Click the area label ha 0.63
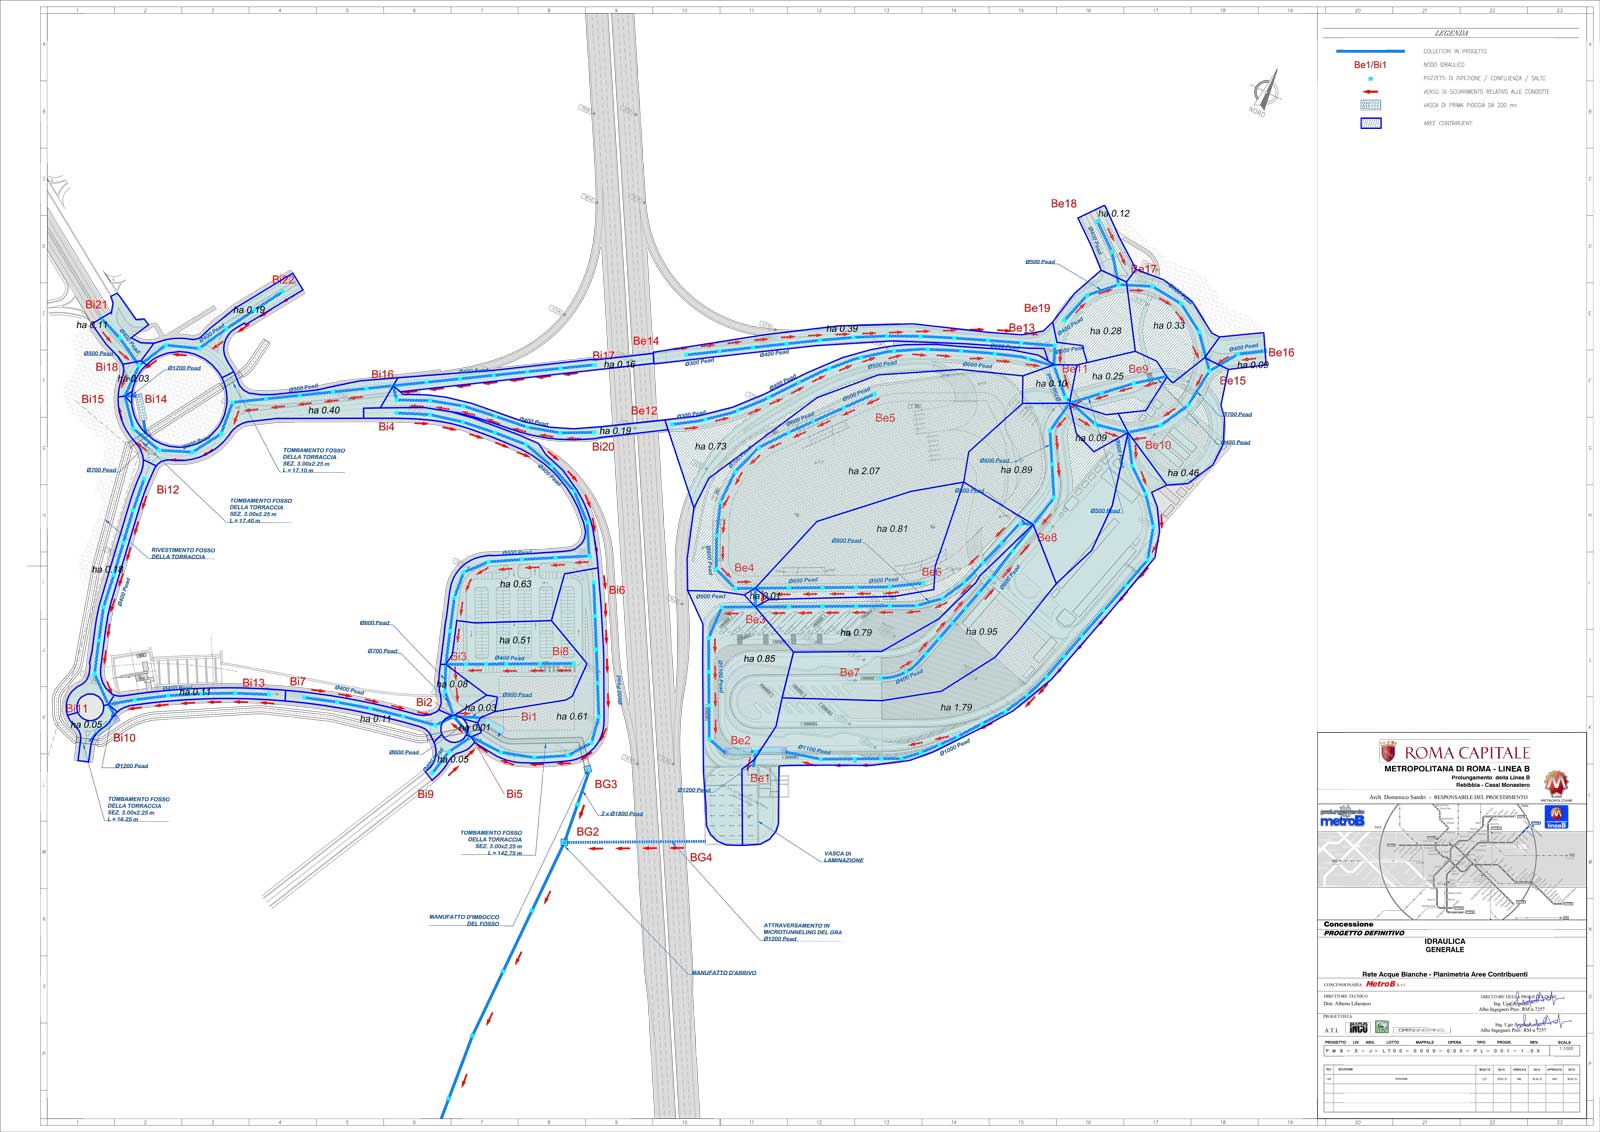 516,584
